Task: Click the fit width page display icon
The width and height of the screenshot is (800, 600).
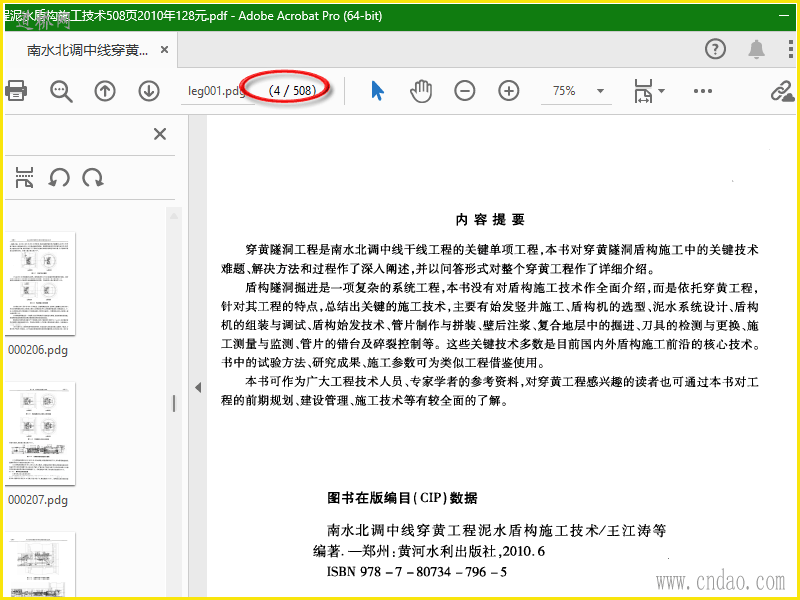Action: [x=643, y=91]
